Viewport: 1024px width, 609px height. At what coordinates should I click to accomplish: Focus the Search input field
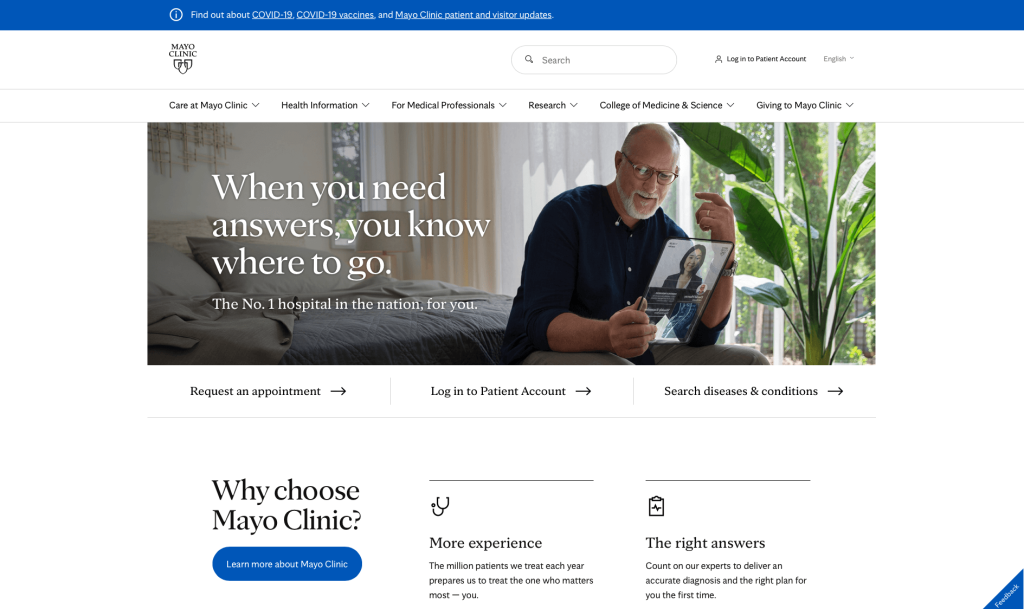(x=594, y=59)
